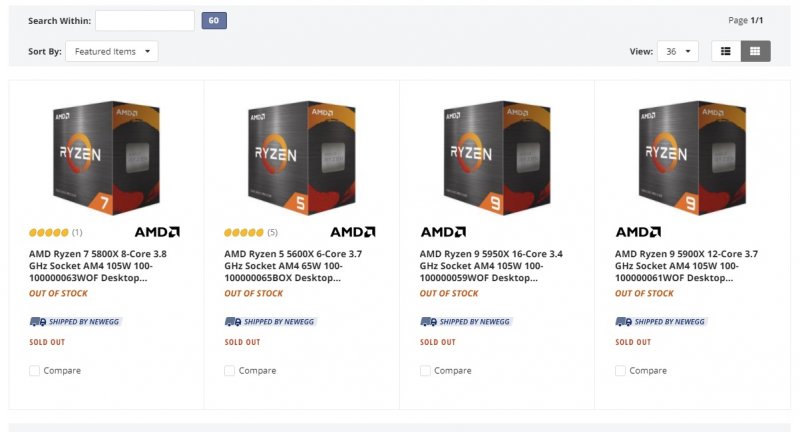800x432 pixels.
Task: Open AMD Ryzen 9 5950X 16-Core product link
Action: (x=491, y=266)
